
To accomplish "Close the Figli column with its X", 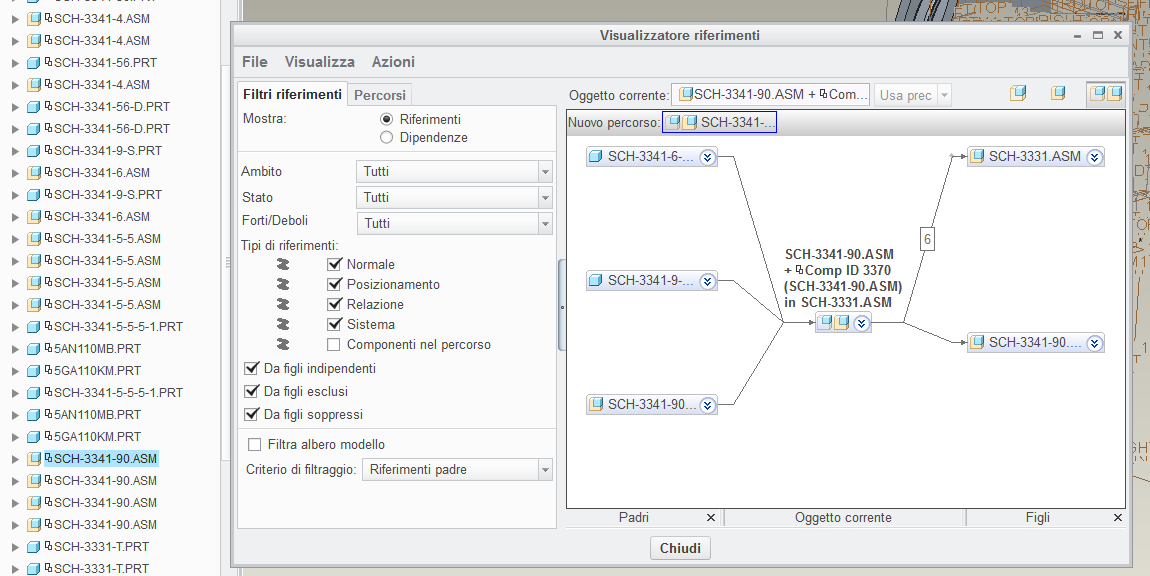I will click(x=1118, y=518).
